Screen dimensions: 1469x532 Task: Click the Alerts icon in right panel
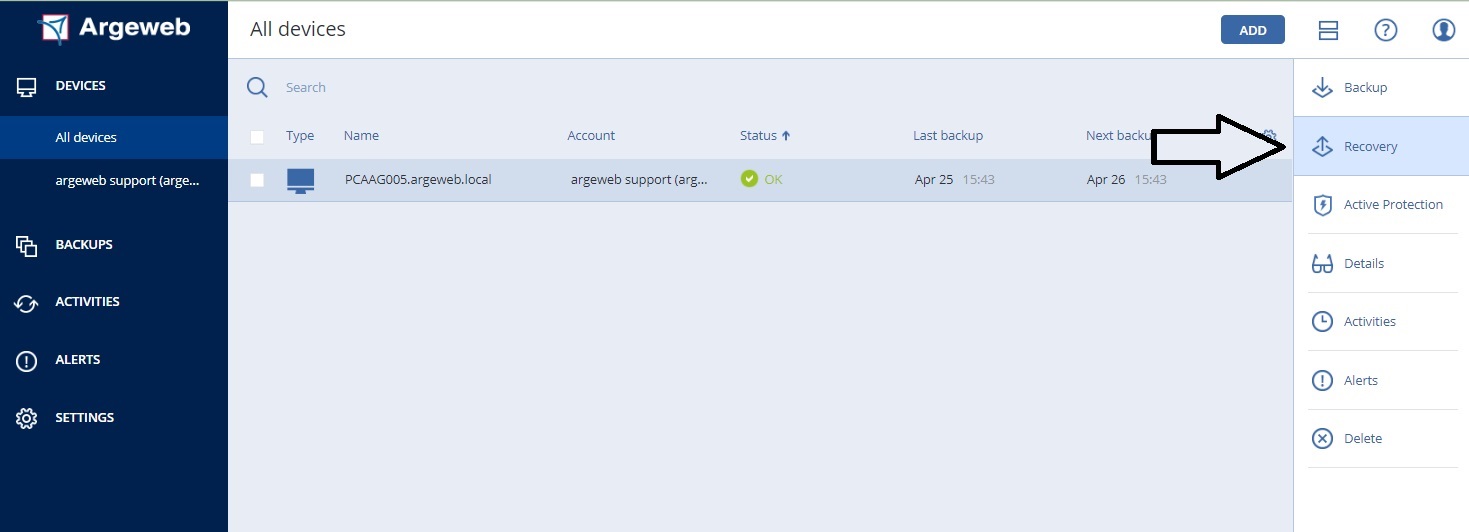pyautogui.click(x=1322, y=380)
